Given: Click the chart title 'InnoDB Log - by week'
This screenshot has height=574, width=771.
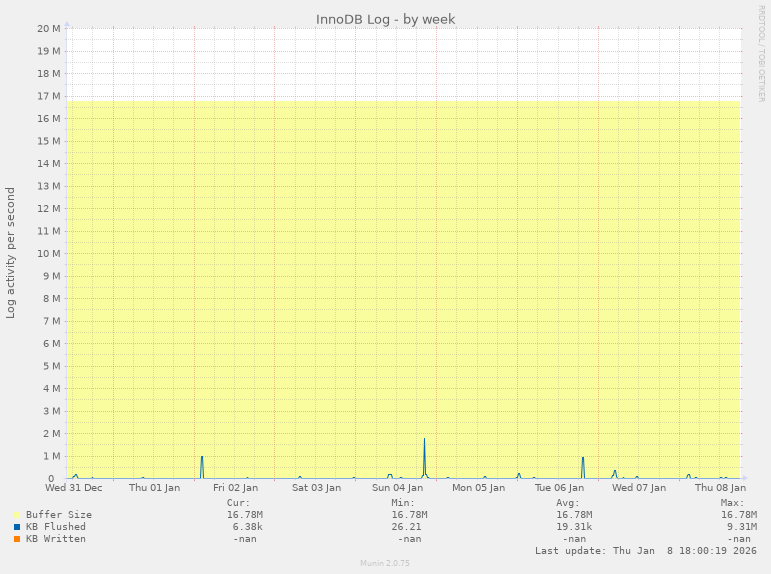Looking at the screenshot, I should (x=386, y=19).
